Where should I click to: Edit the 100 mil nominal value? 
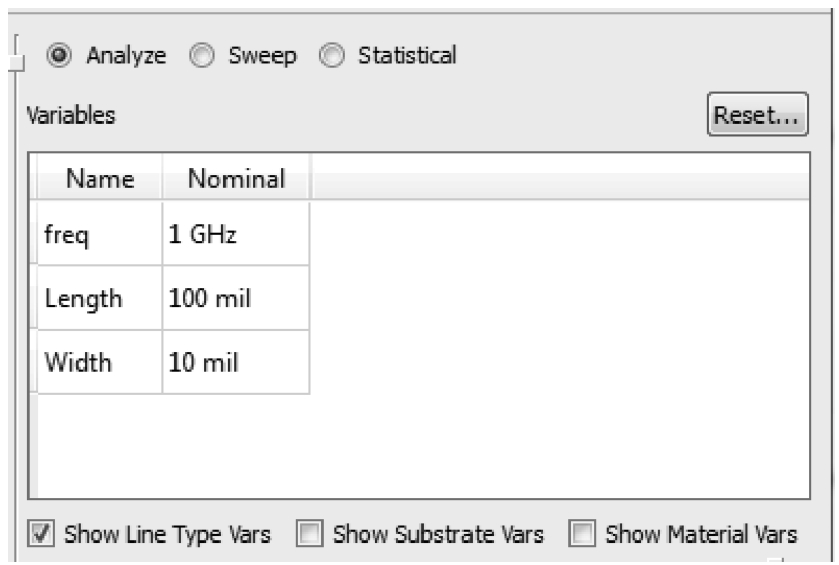(236, 298)
